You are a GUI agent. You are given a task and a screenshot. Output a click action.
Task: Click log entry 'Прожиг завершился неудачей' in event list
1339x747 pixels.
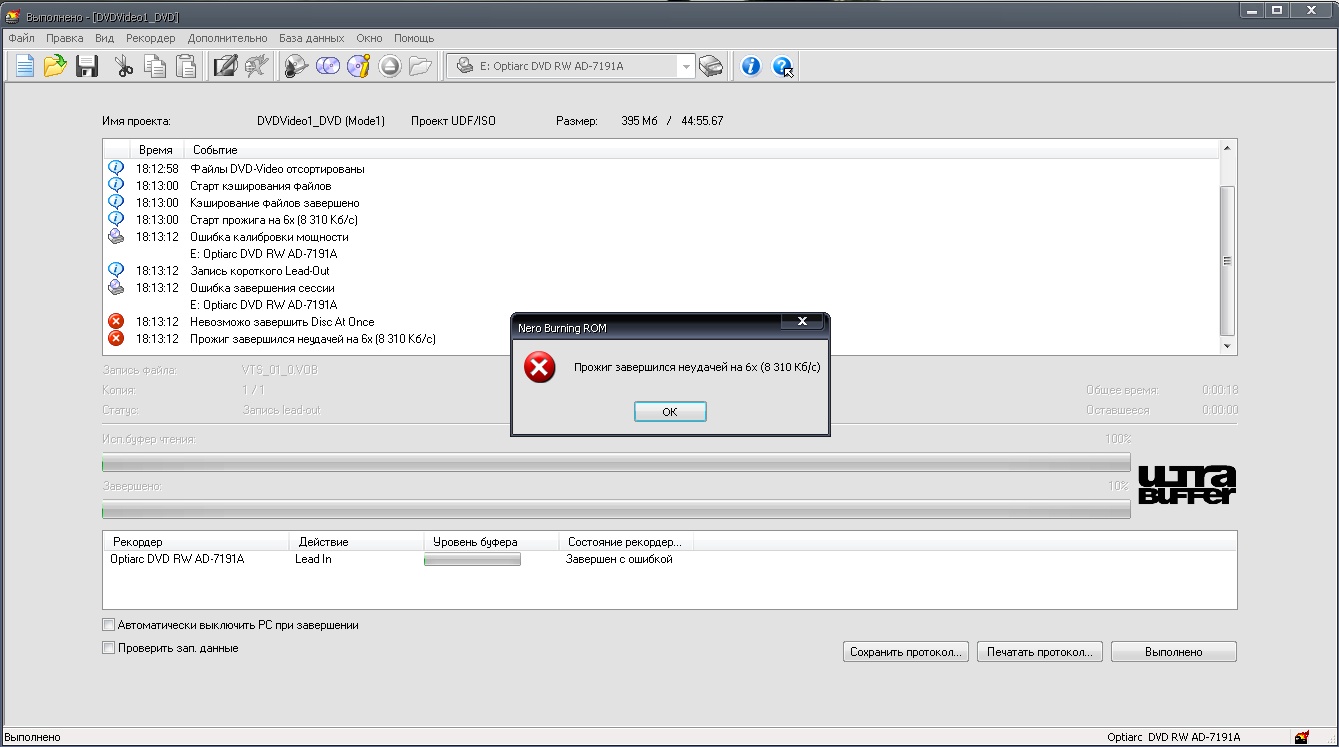click(313, 339)
